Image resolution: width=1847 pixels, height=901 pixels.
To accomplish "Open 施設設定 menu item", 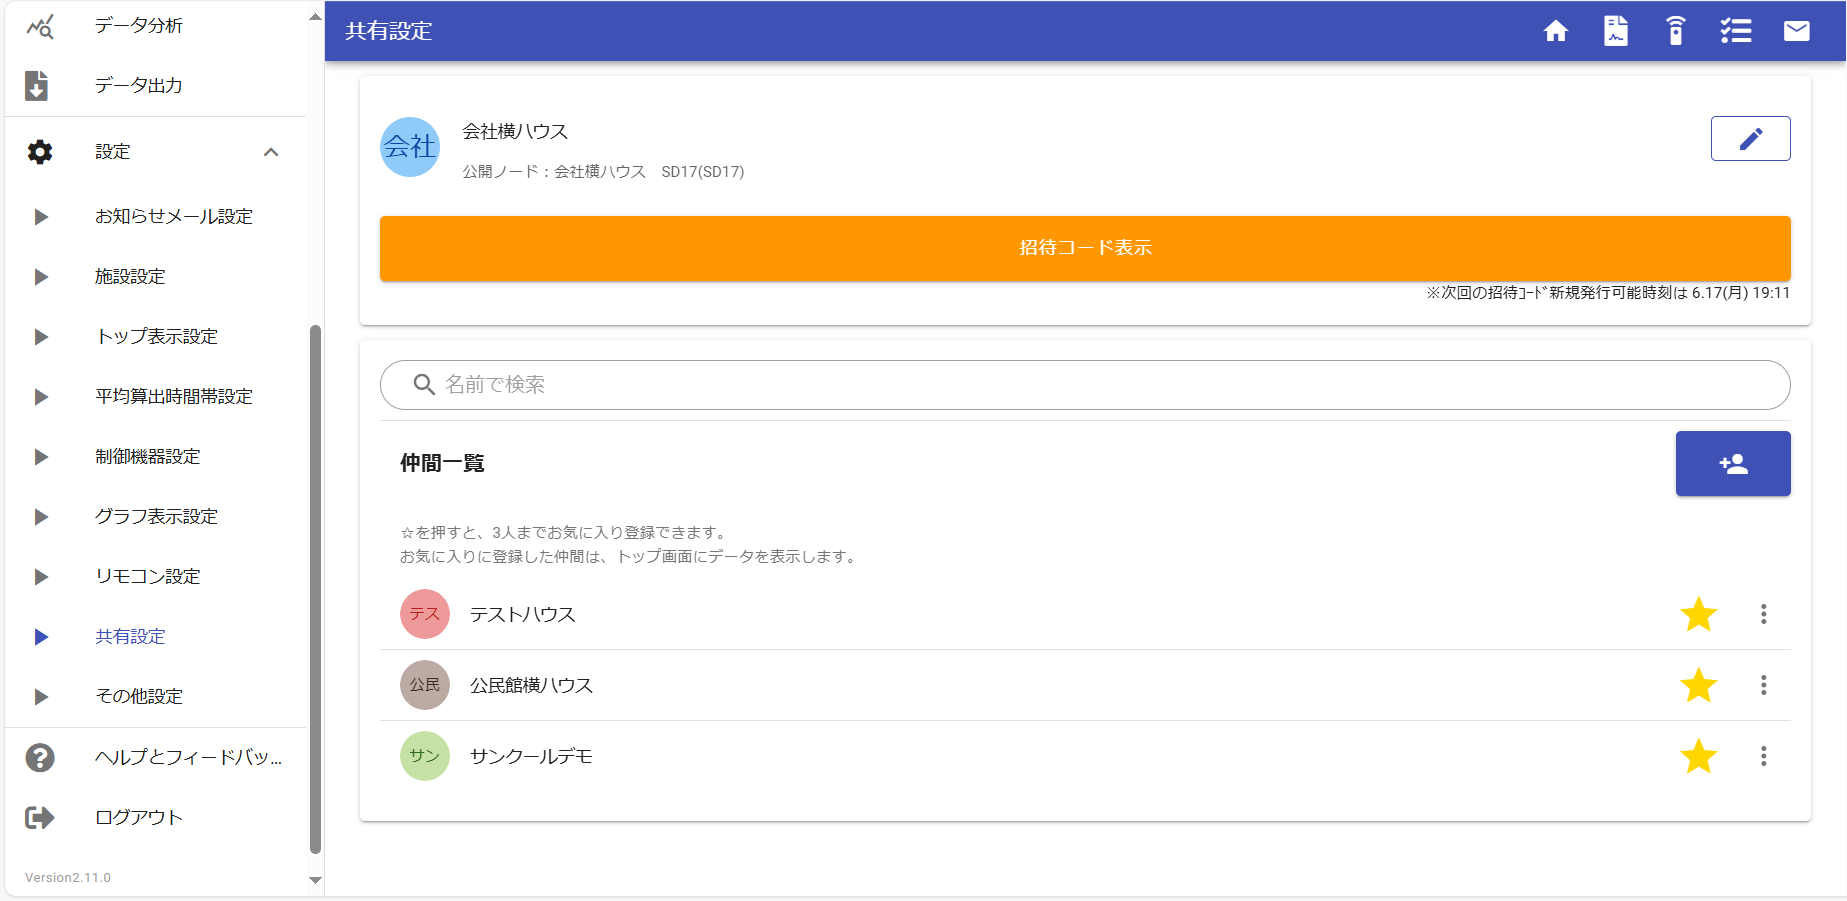I will (130, 277).
